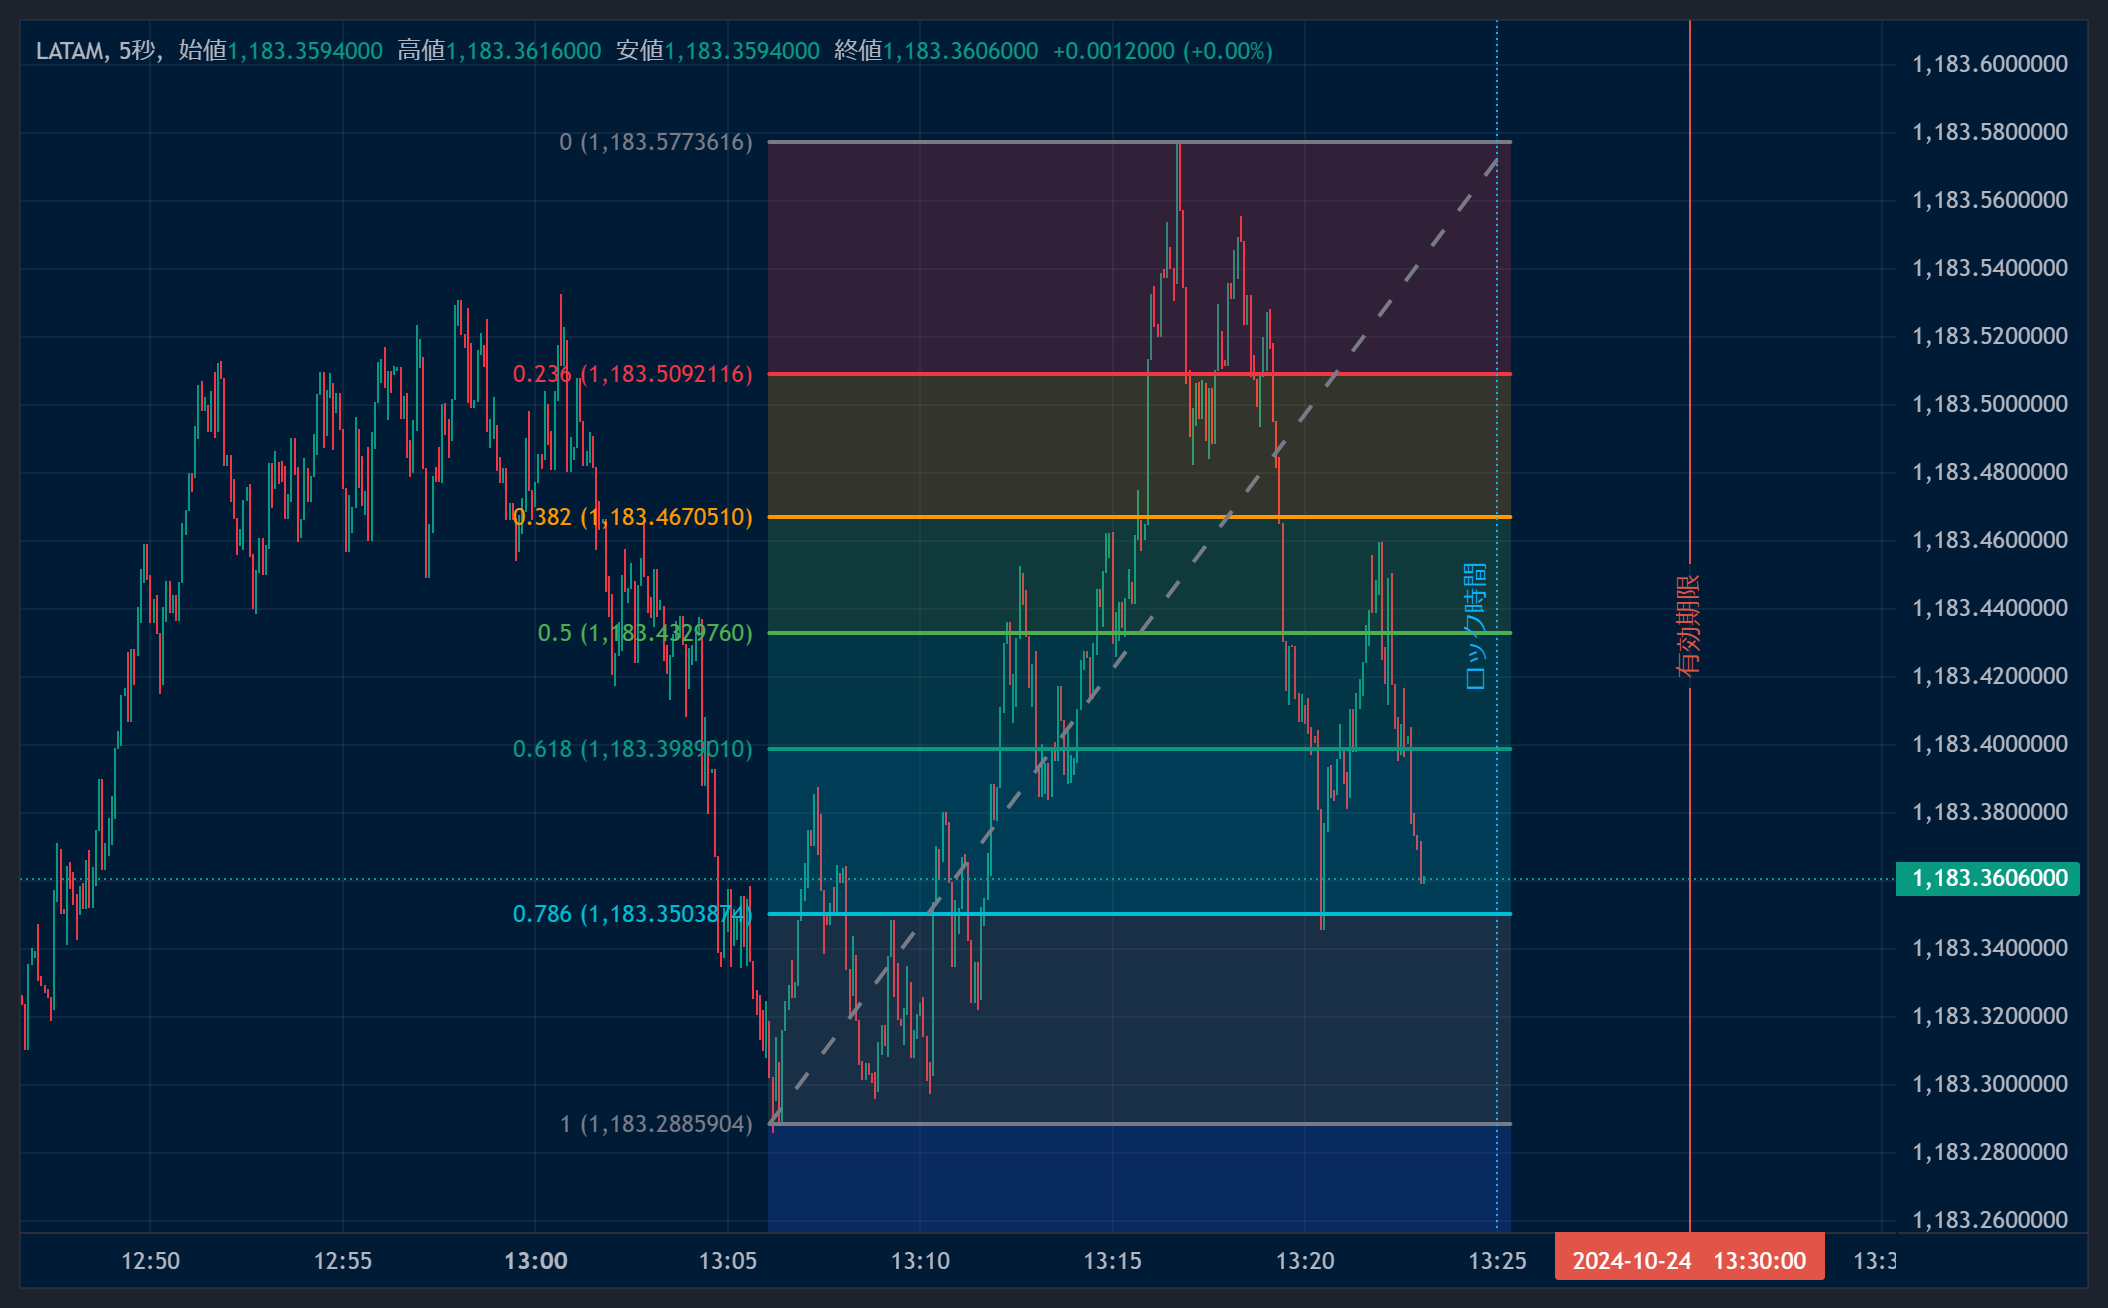Click the red 0.236 retracement line

[x=1139, y=374]
